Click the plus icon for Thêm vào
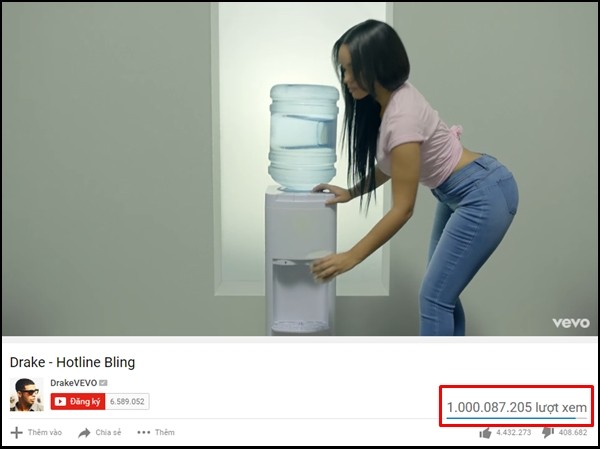This screenshot has height=449, width=600. coord(16,433)
